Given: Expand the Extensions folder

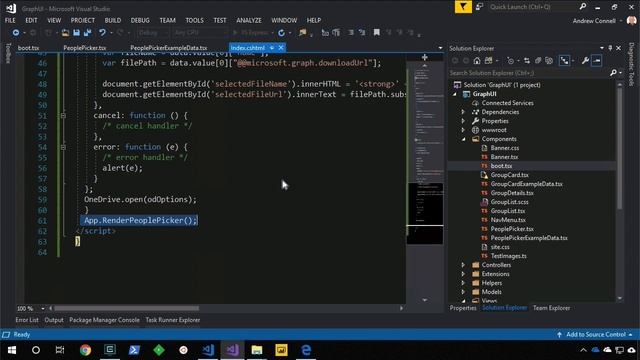Looking at the screenshot, I should 463,274.
